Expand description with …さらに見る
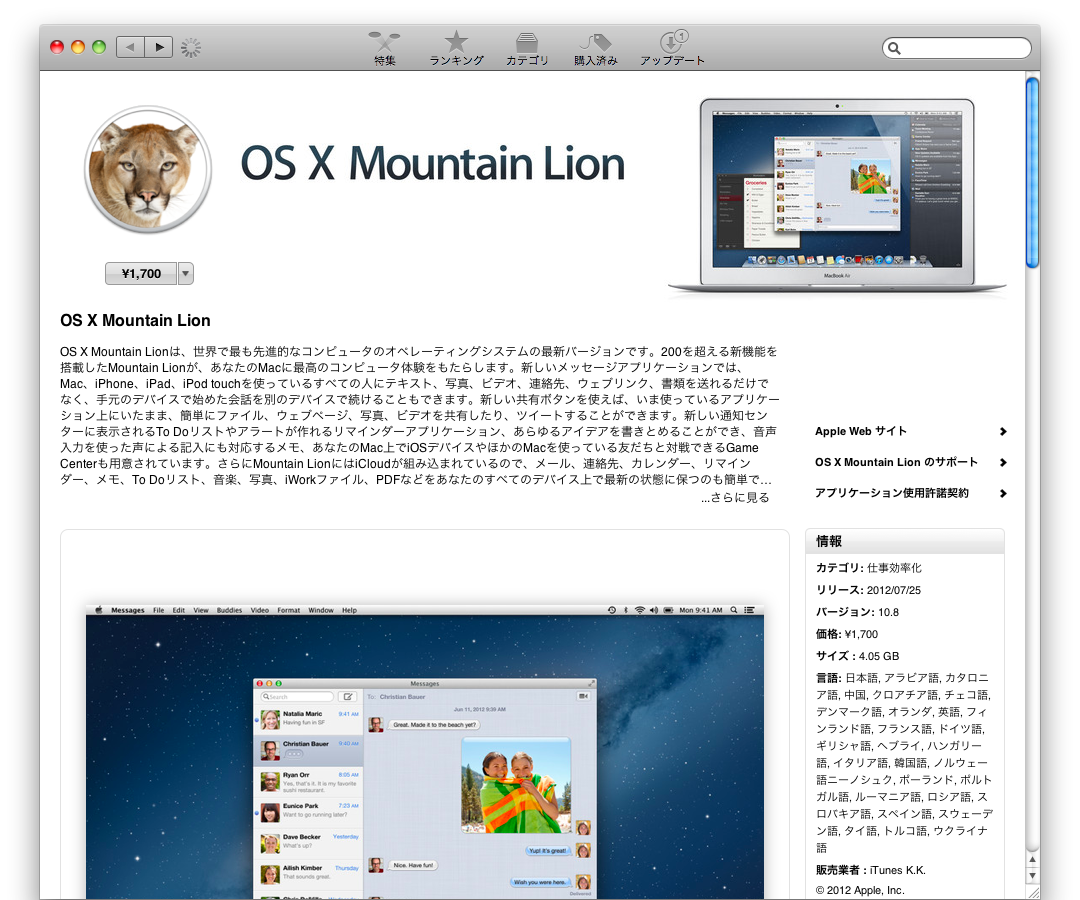Screen dimensions: 1080x900 click(x=735, y=497)
